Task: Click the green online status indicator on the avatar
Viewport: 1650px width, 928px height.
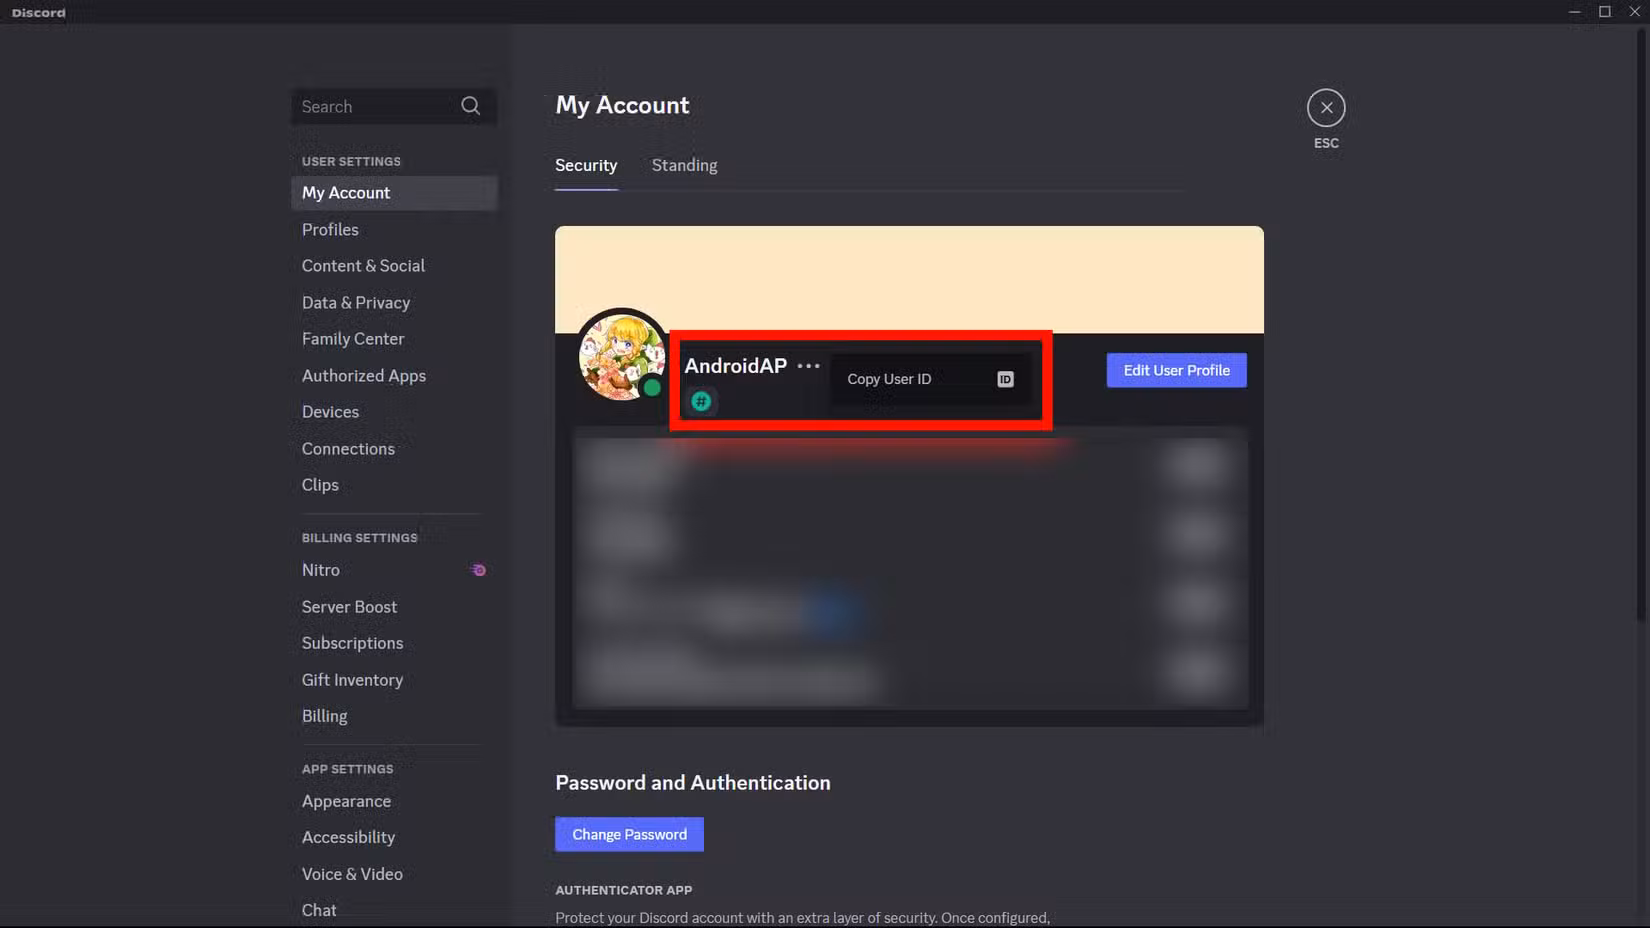Action: (652, 387)
